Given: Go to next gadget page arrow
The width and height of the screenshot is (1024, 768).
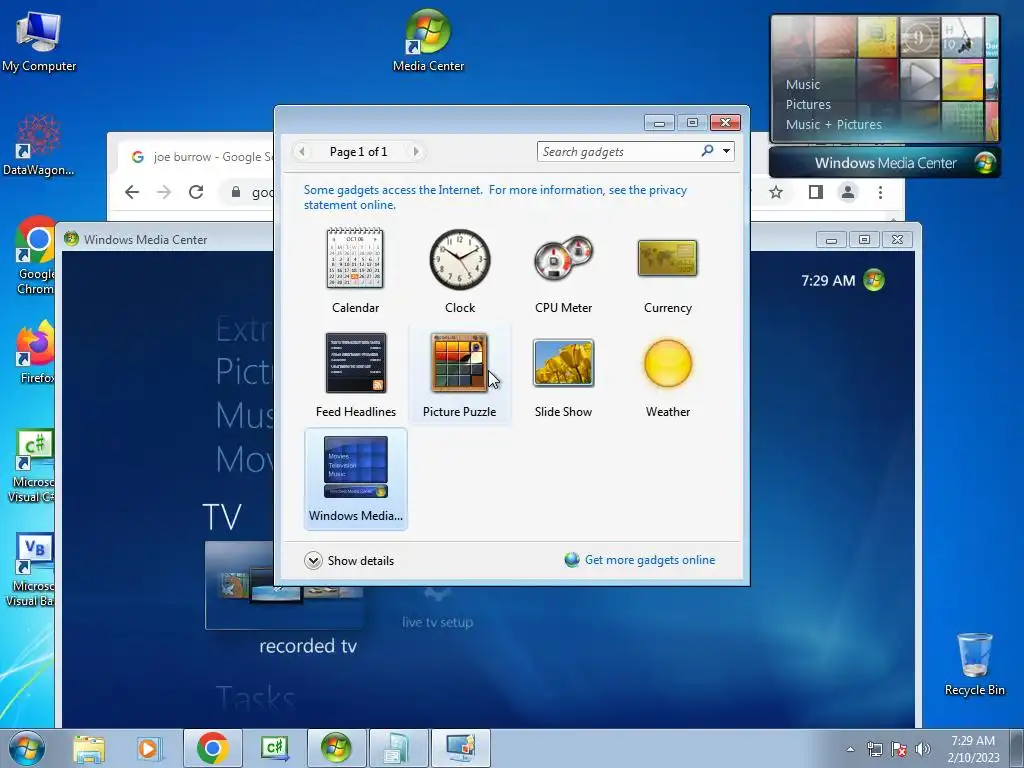Looking at the screenshot, I should 416,152.
